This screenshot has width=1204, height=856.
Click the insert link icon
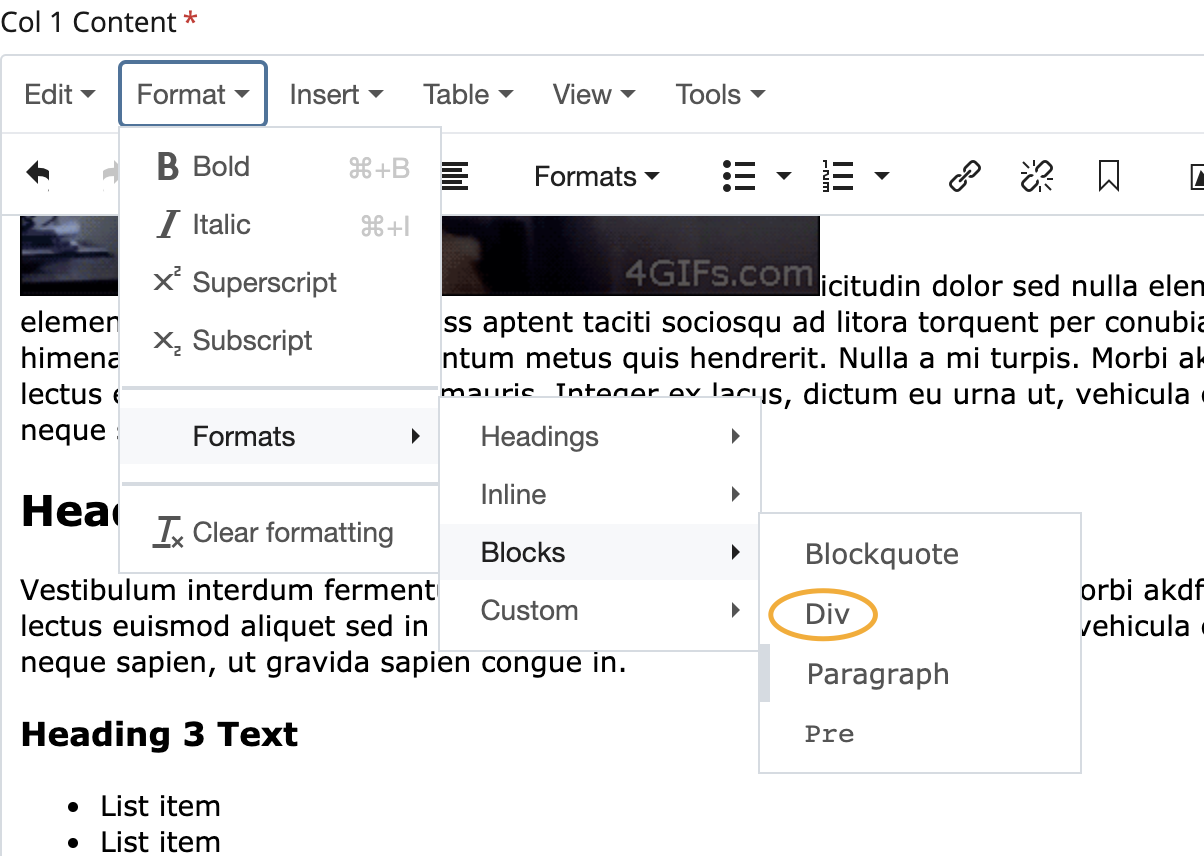(x=964, y=177)
